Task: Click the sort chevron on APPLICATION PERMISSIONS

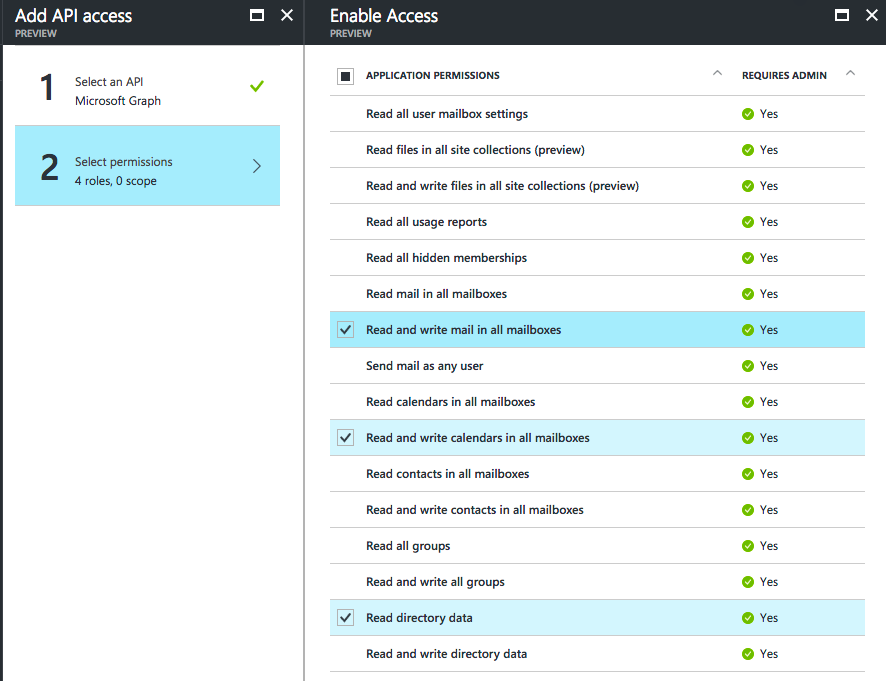Action: tap(717, 73)
